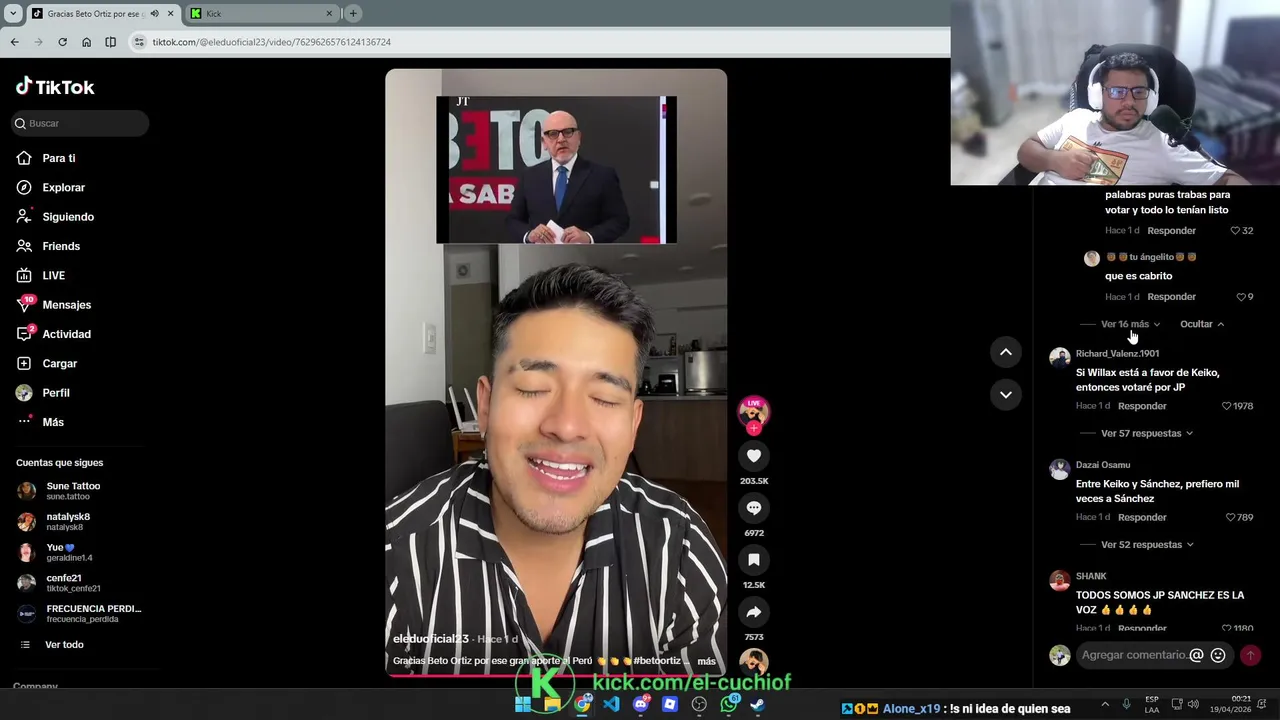
Task: Save video with bookmark icon
Action: pos(754,560)
